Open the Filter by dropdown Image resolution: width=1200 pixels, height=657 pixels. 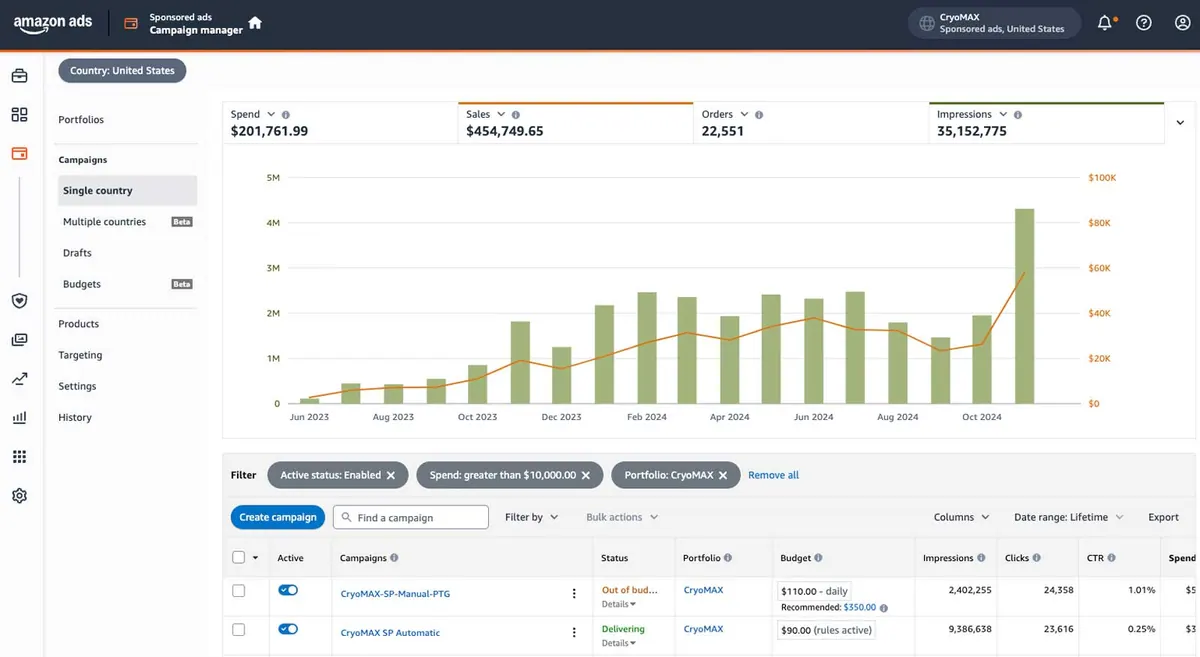[532, 517]
